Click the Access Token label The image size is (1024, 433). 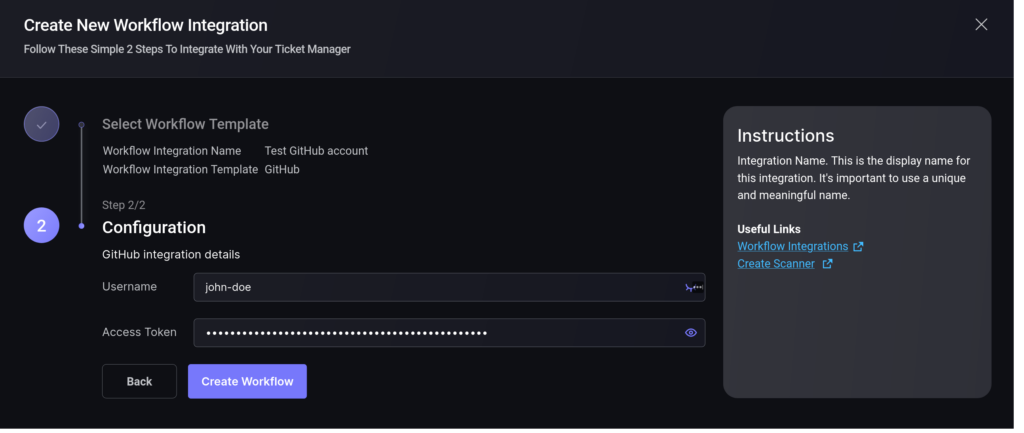pos(139,332)
